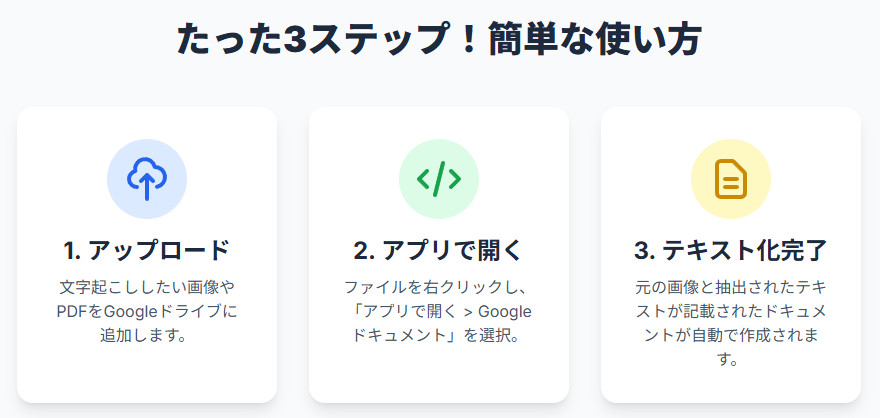
Task: Click "簡単な使い方" in the main heading
Action: 596,41
